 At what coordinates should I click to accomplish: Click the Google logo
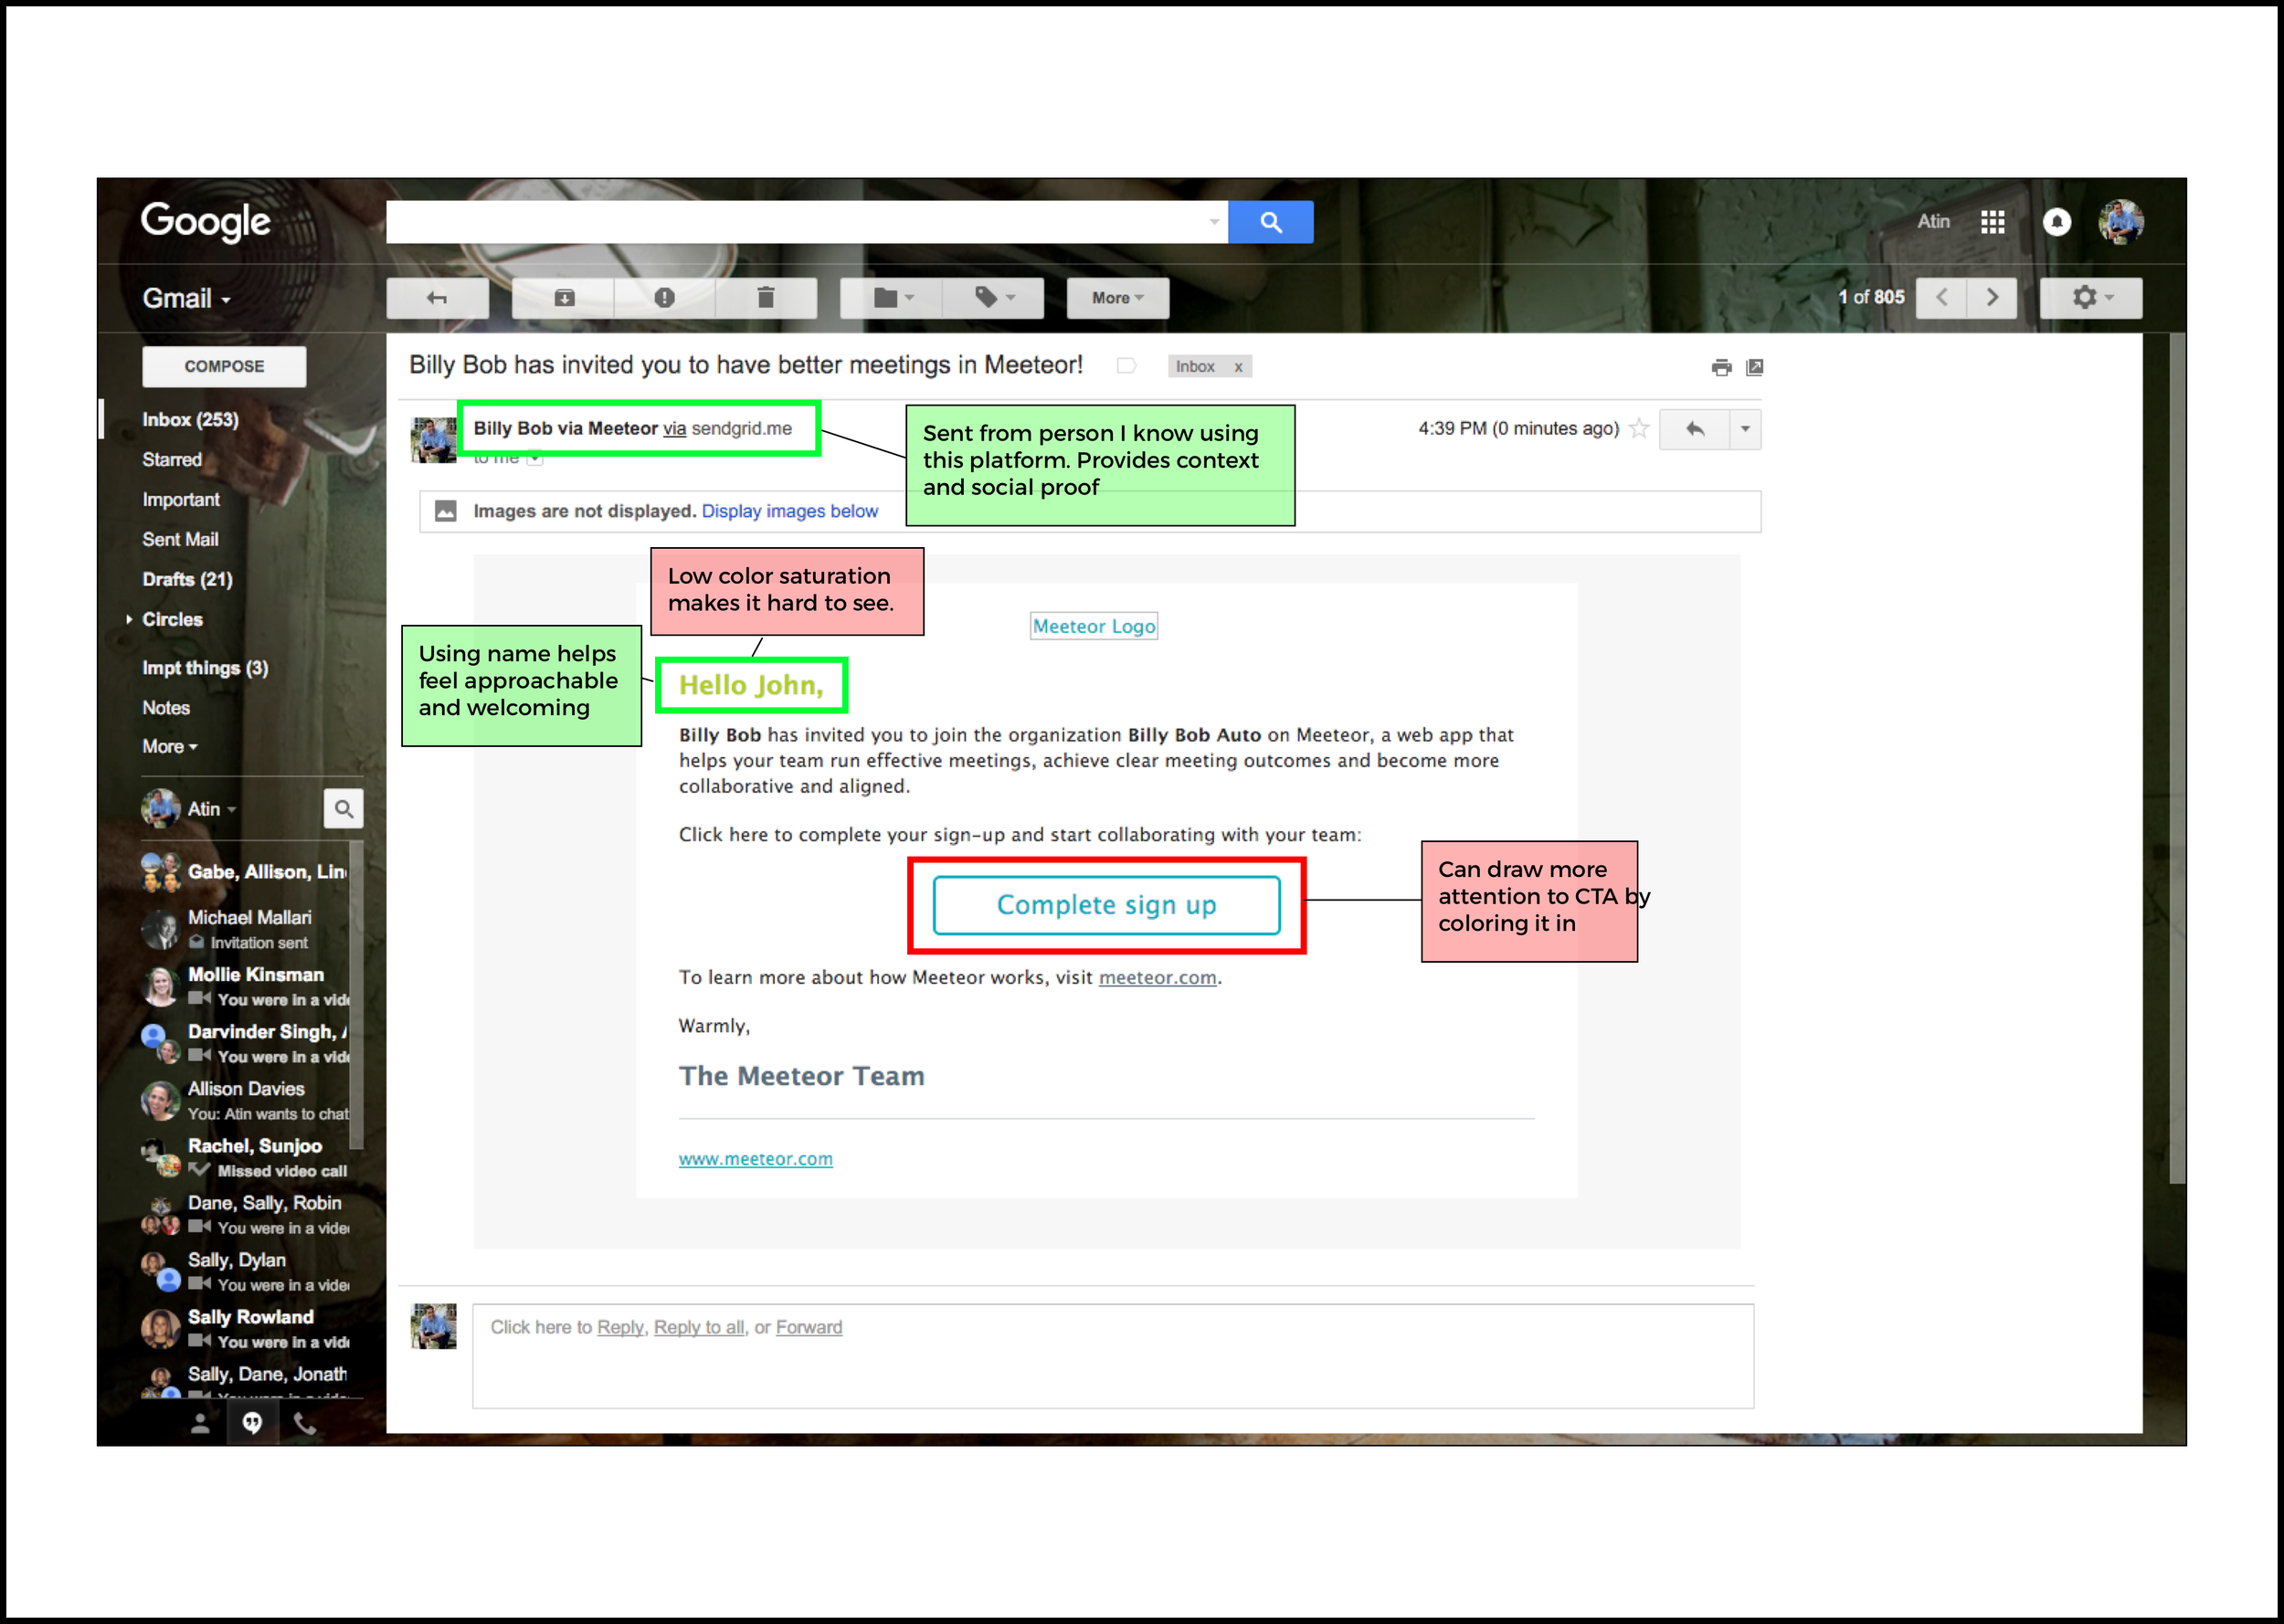206,222
